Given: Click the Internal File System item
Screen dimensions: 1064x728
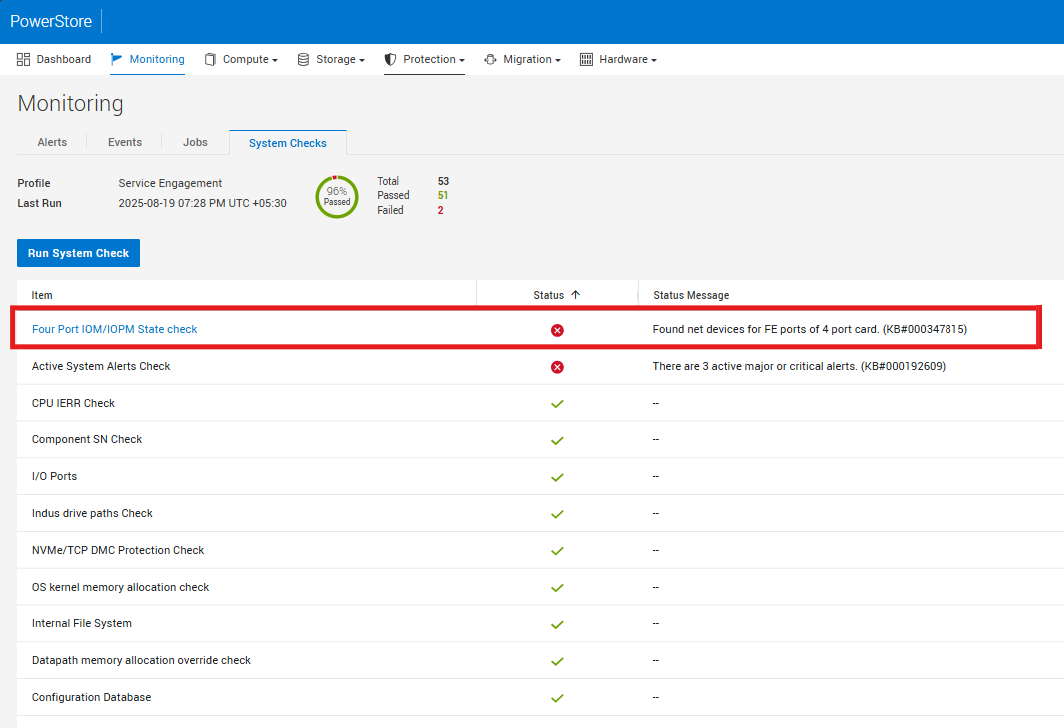Looking at the screenshot, I should click(82, 623).
